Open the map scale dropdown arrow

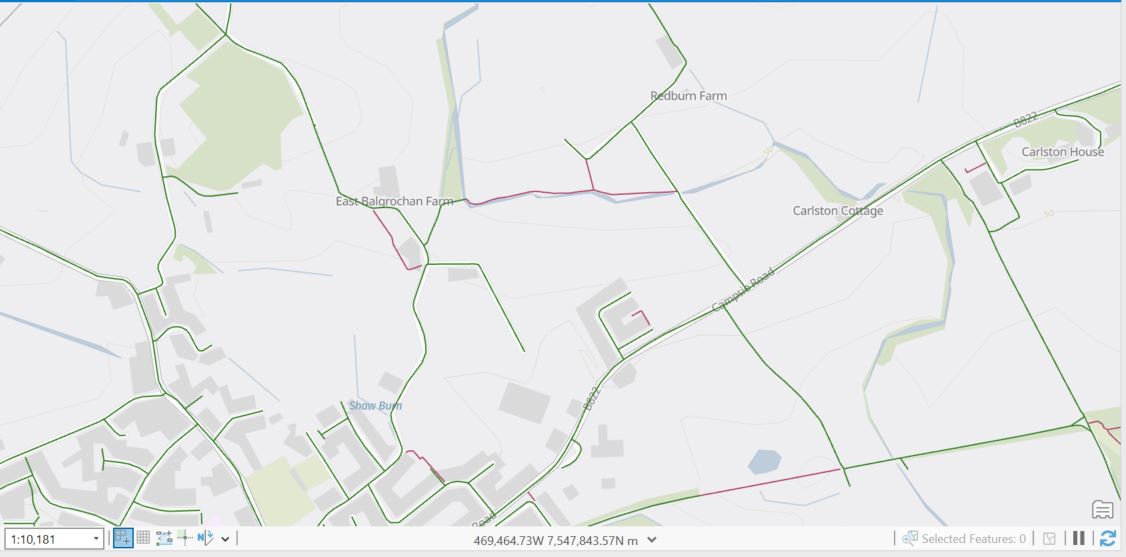pyautogui.click(x=96, y=538)
